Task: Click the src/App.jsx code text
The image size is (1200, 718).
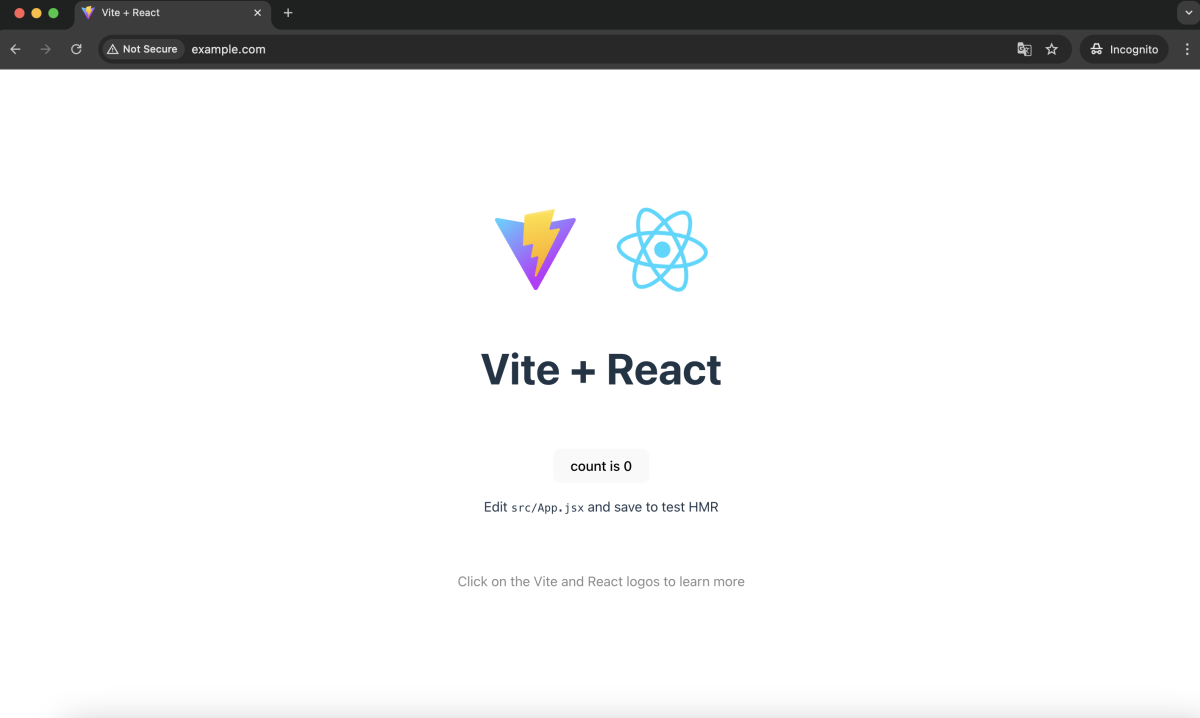Action: (547, 508)
